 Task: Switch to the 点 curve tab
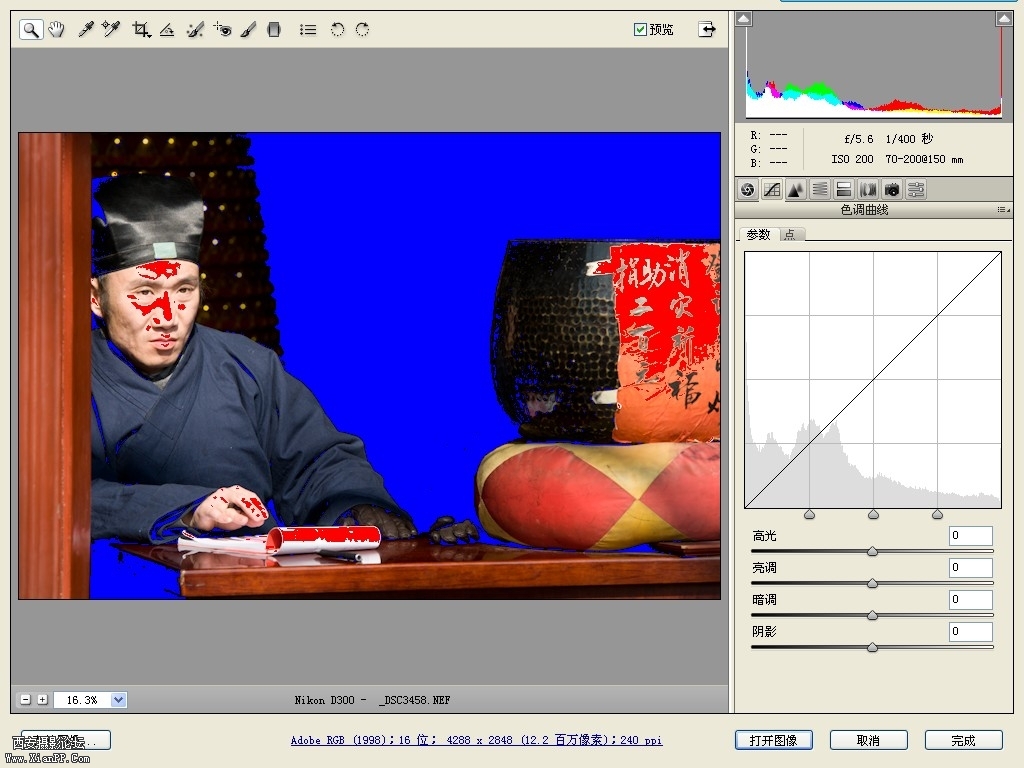(790, 234)
